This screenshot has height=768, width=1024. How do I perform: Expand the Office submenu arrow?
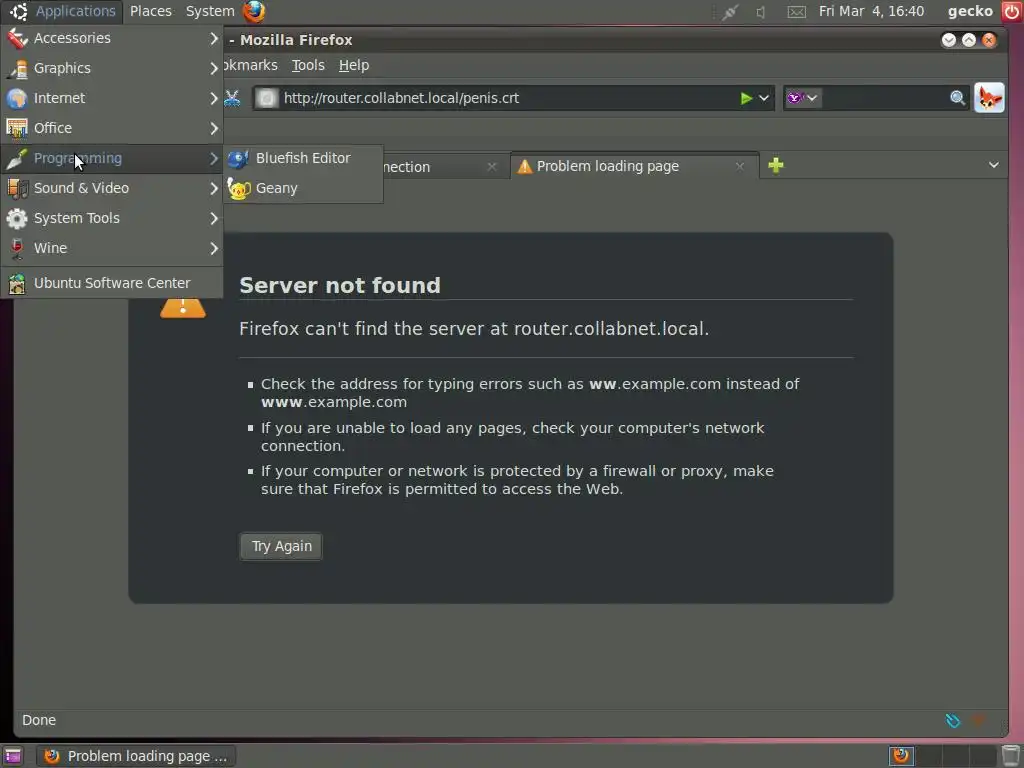(214, 128)
